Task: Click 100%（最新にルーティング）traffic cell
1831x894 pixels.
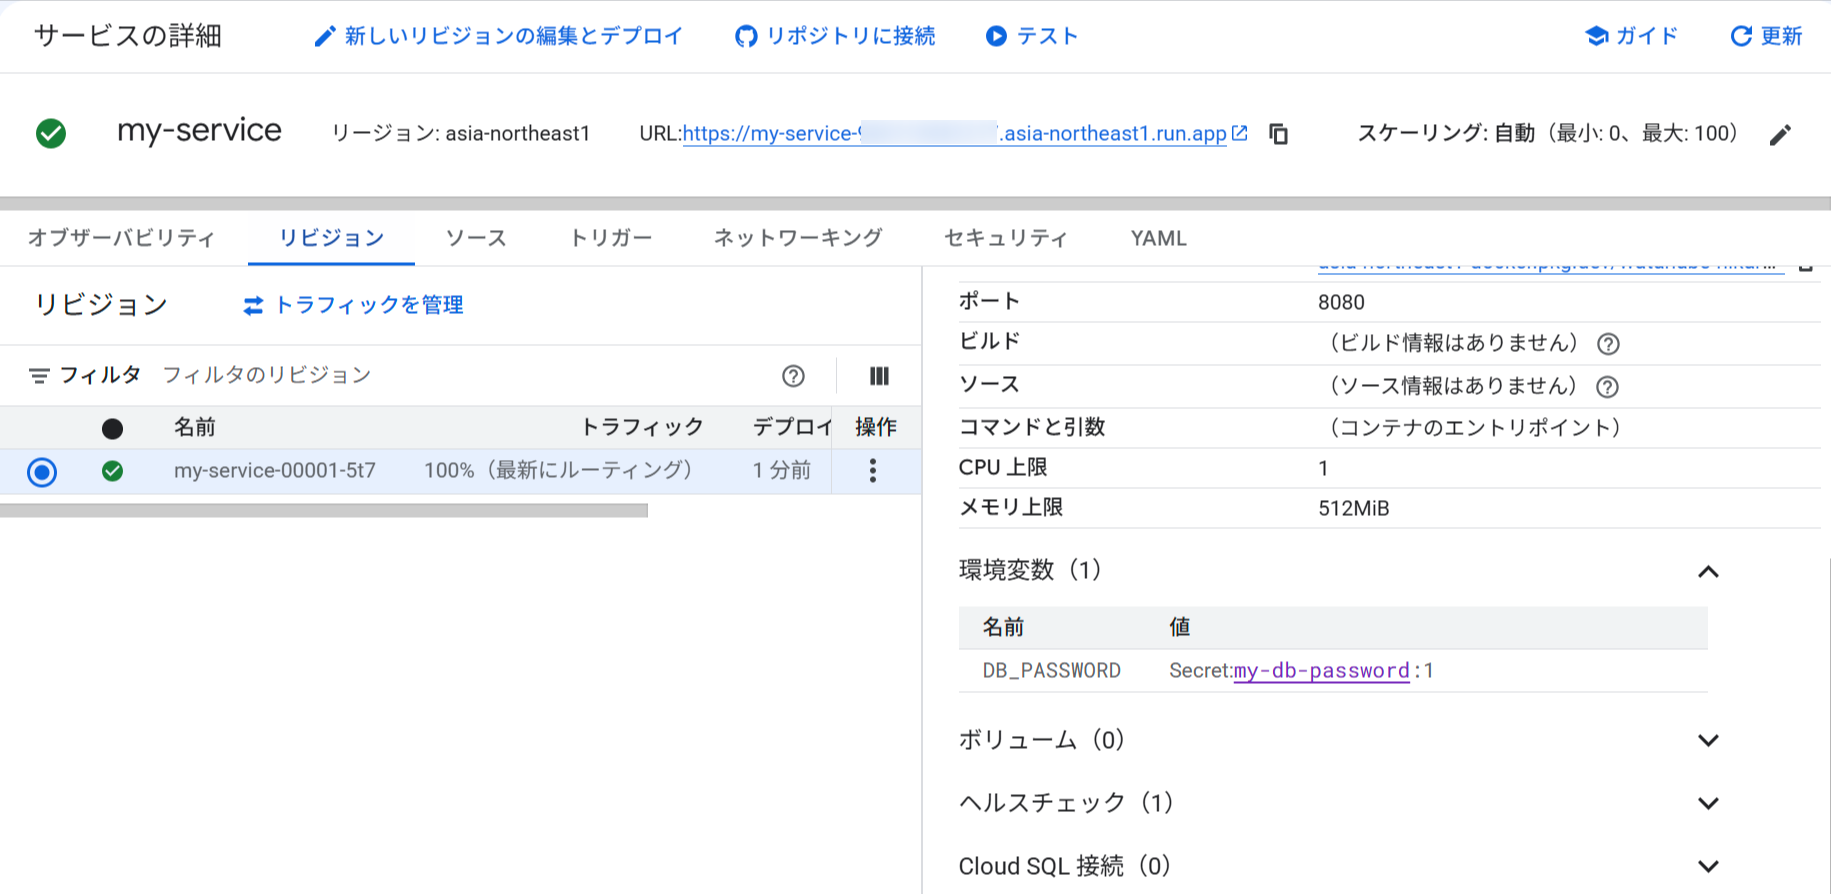Action: click(559, 471)
